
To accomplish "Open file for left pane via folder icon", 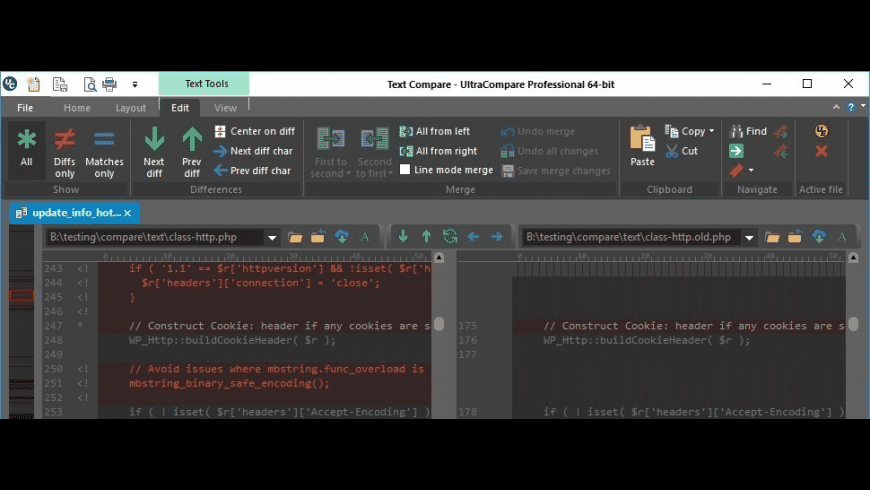I will point(295,237).
